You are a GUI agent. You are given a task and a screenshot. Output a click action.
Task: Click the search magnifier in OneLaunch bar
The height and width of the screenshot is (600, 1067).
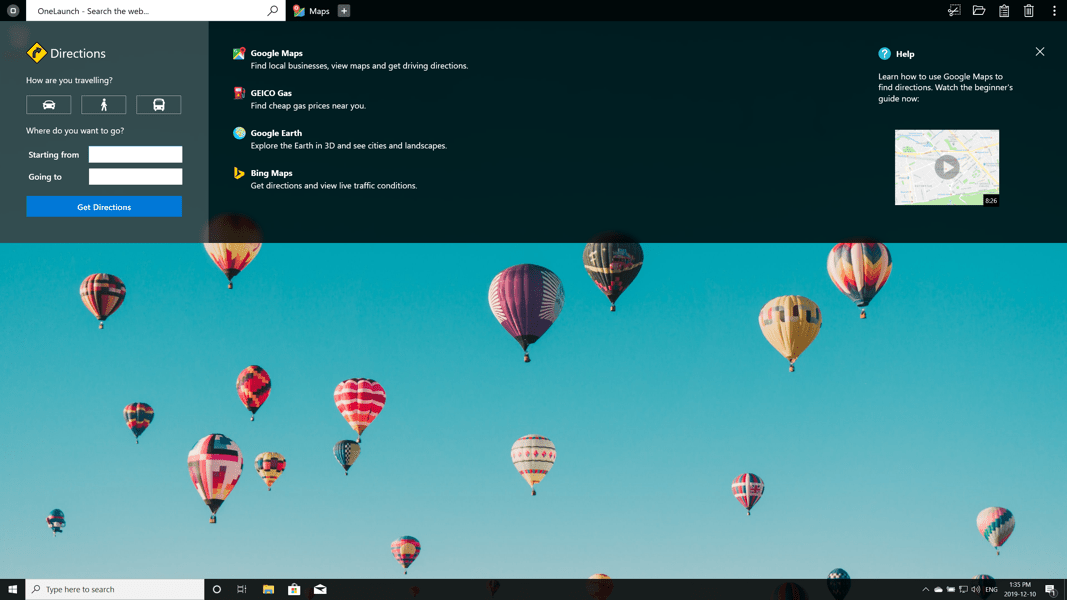(x=272, y=11)
